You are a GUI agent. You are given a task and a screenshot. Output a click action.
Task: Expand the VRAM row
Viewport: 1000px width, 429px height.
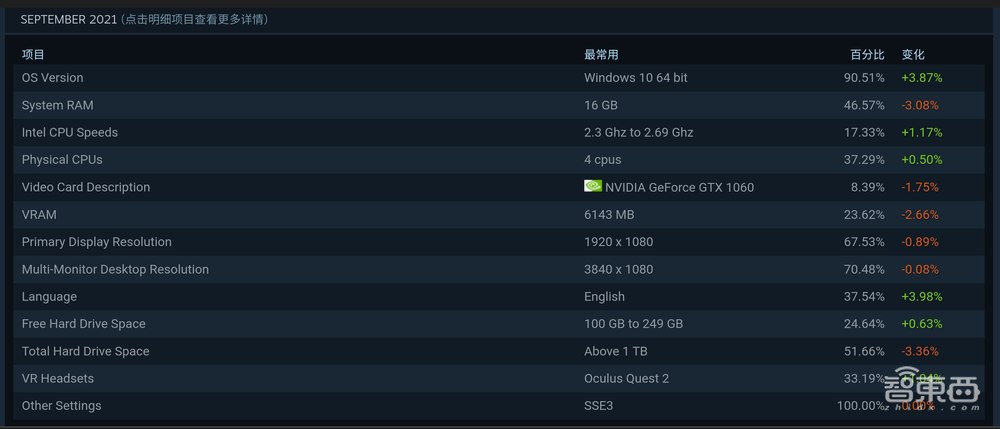point(39,214)
